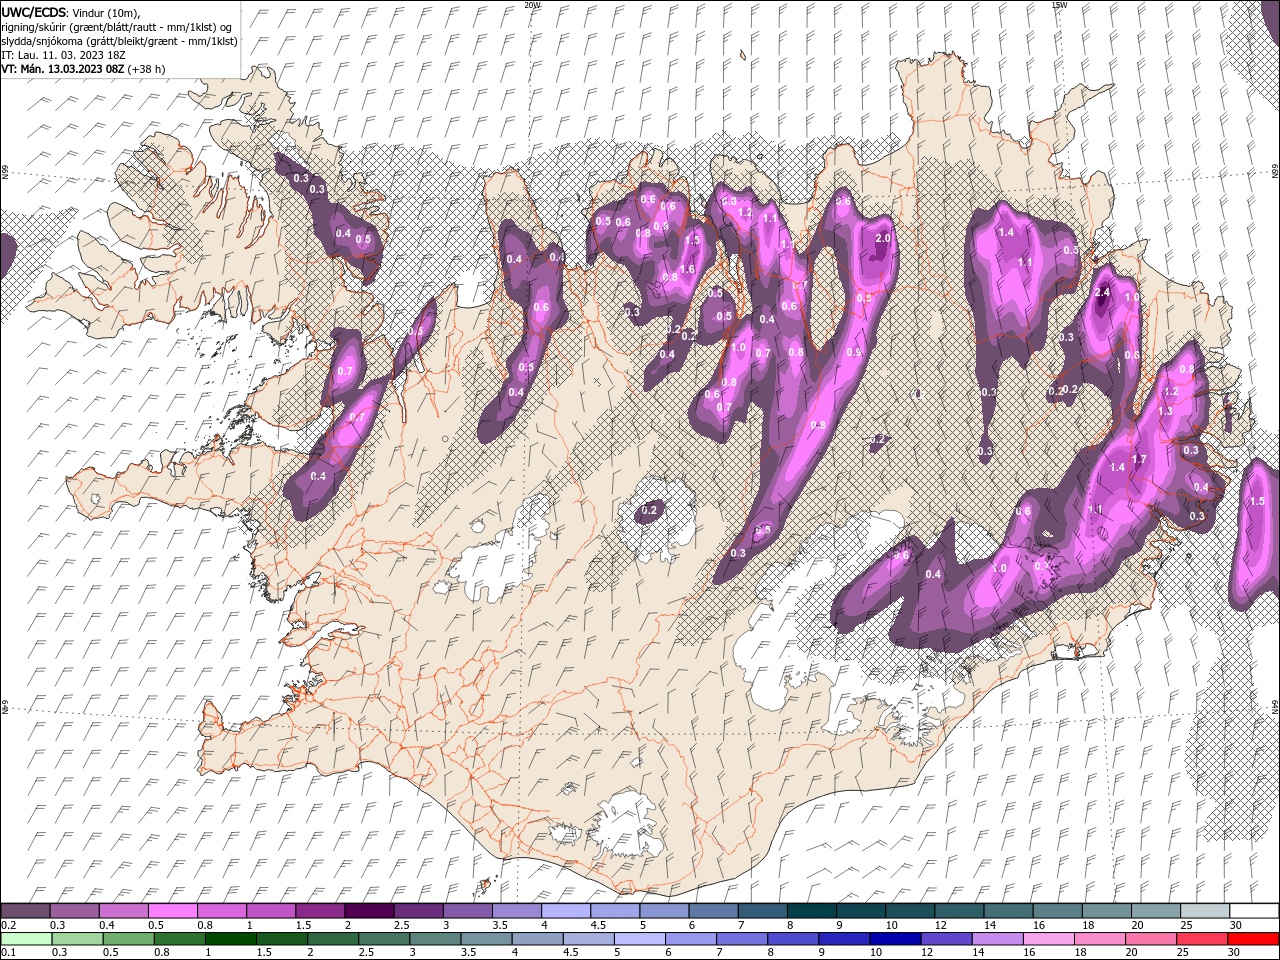
Task: Click the snow legend swatch labeled 0.8
Action: 221,911
